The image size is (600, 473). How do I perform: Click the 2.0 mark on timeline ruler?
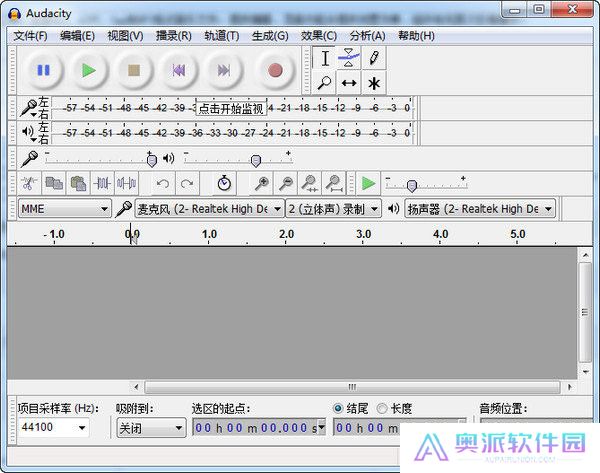point(286,234)
